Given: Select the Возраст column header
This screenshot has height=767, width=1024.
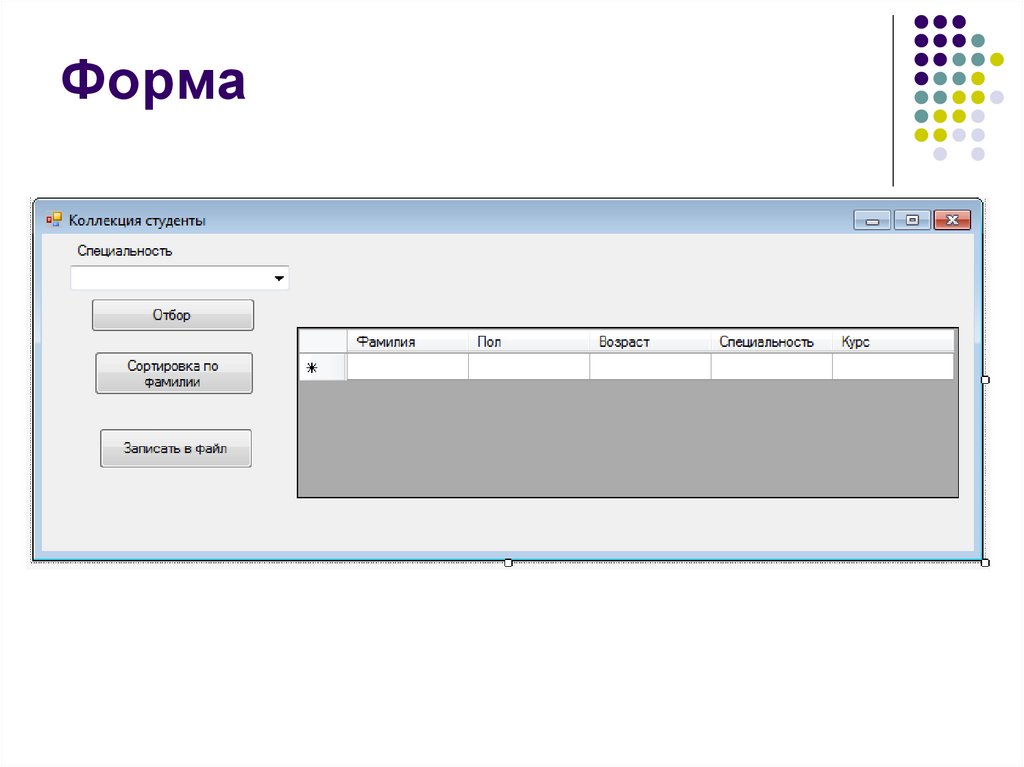Looking at the screenshot, I should coord(650,342).
